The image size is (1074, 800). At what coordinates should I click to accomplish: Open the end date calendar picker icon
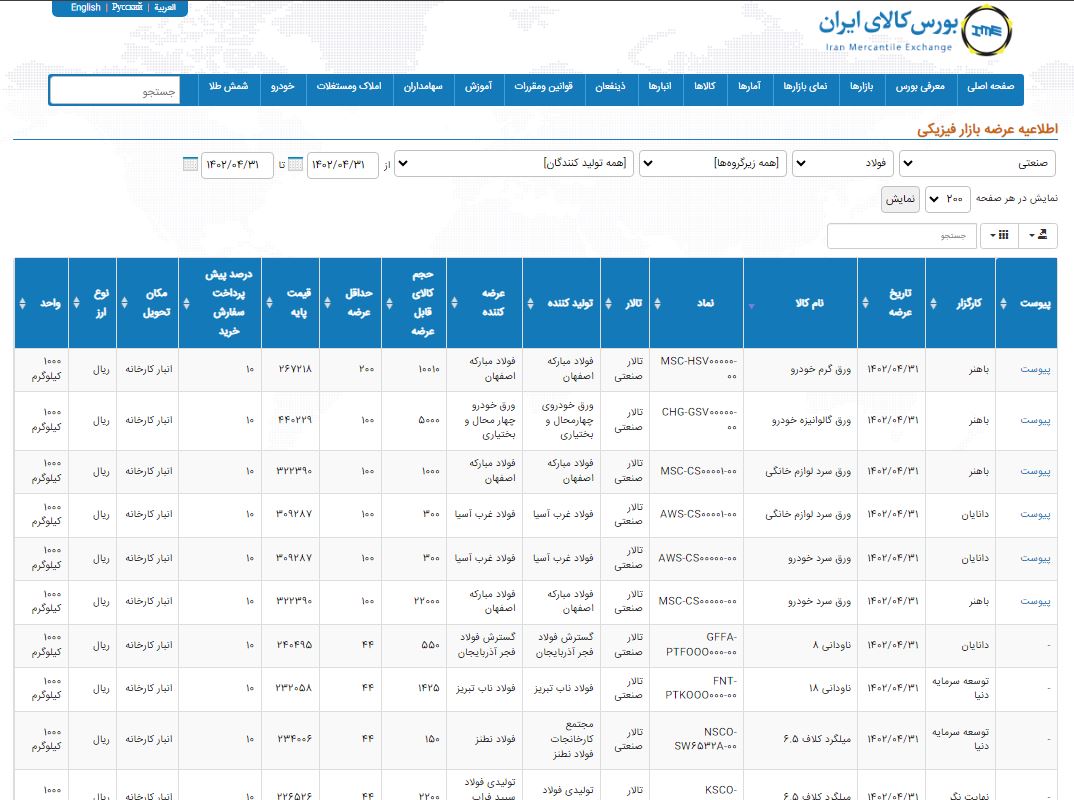pyautogui.click(x=190, y=164)
